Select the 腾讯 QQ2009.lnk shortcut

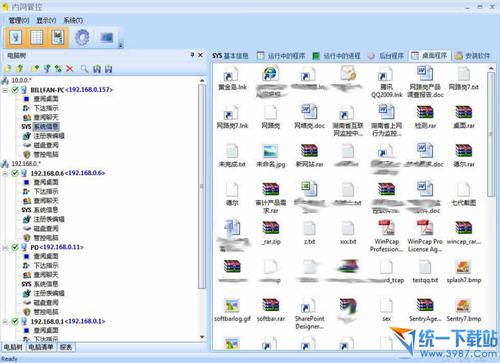(x=387, y=82)
